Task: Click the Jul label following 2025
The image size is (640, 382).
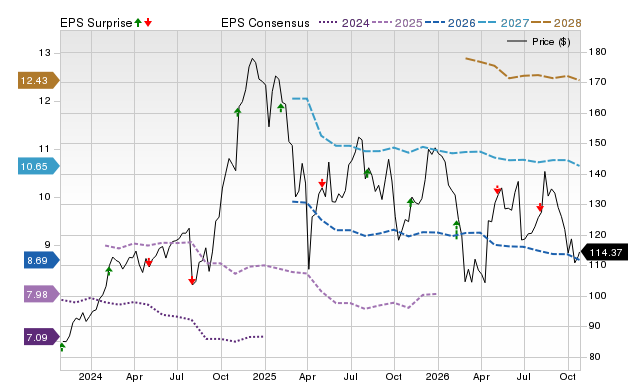Action: point(350,376)
